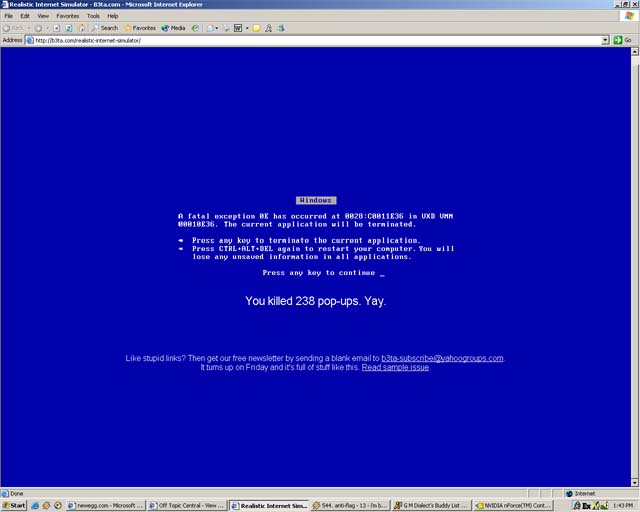Open dropdown arrow beside Word edit icon

247,28
